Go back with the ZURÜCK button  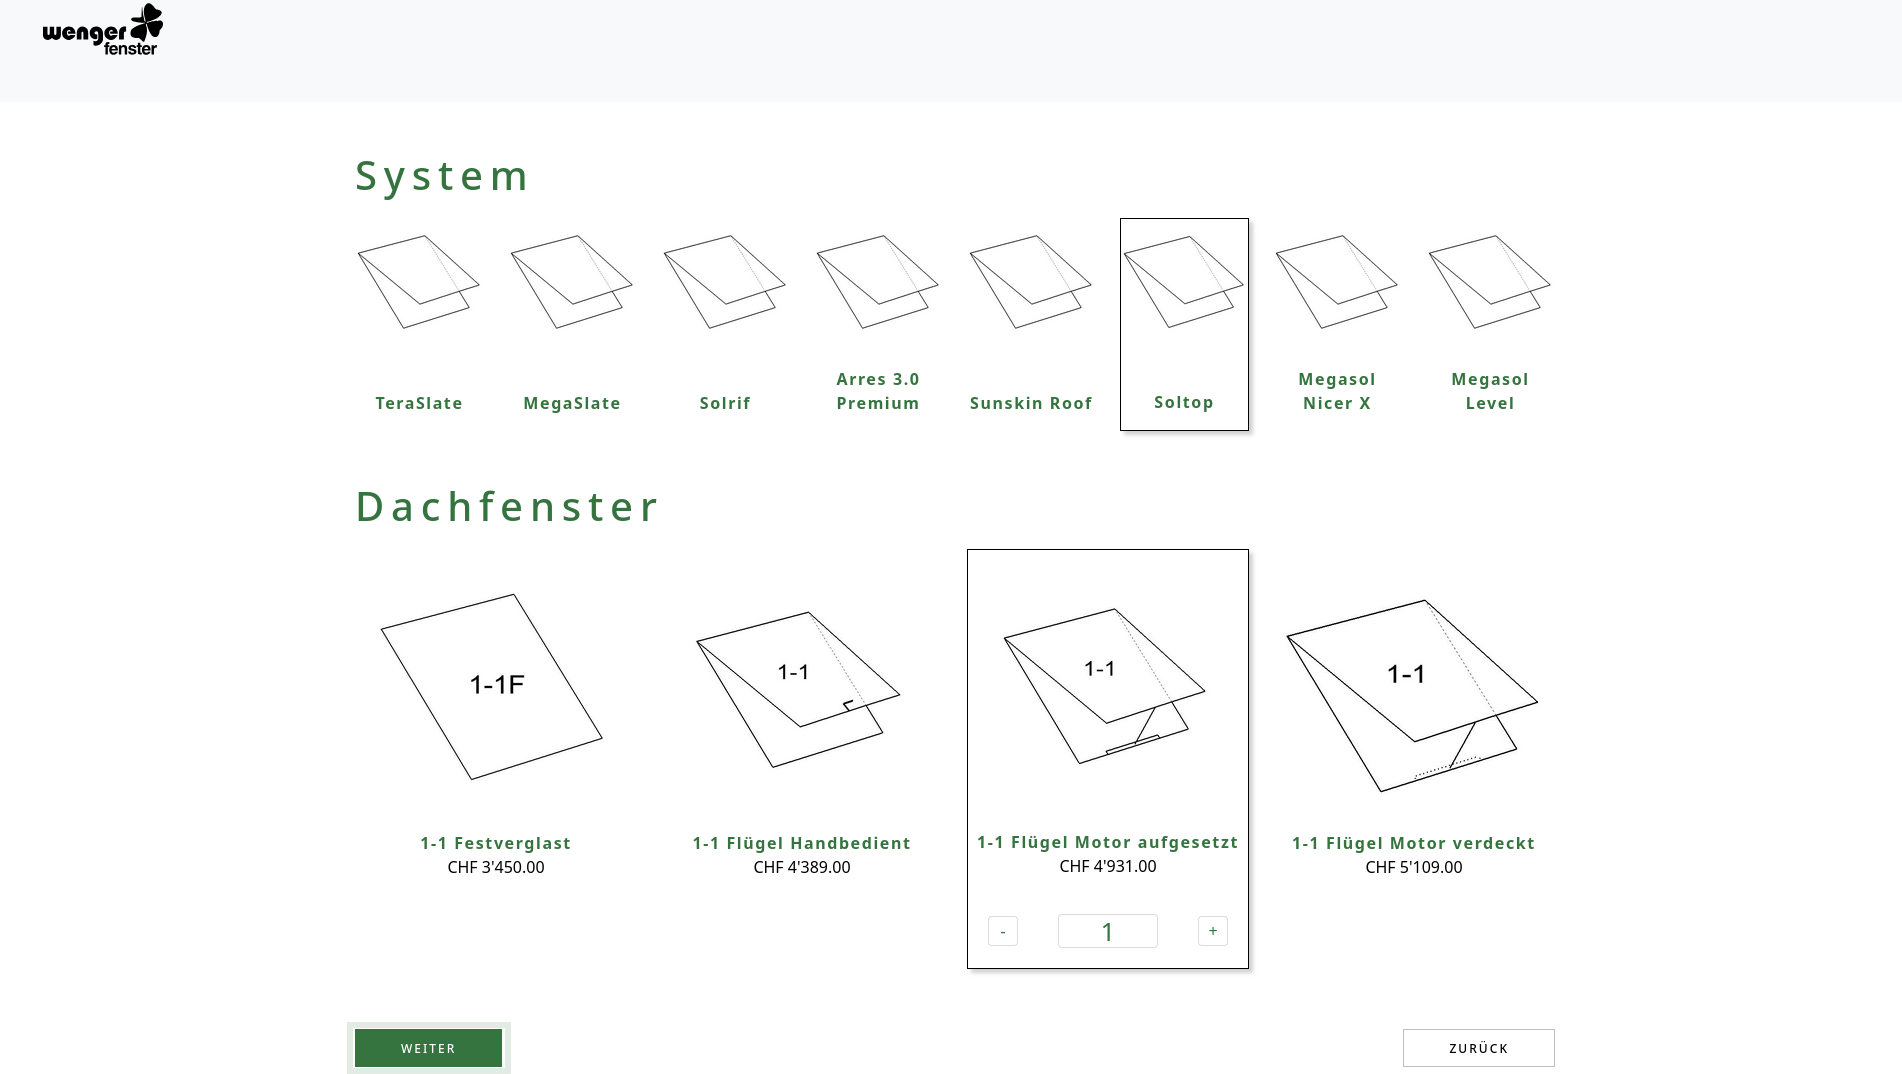pos(1479,1048)
